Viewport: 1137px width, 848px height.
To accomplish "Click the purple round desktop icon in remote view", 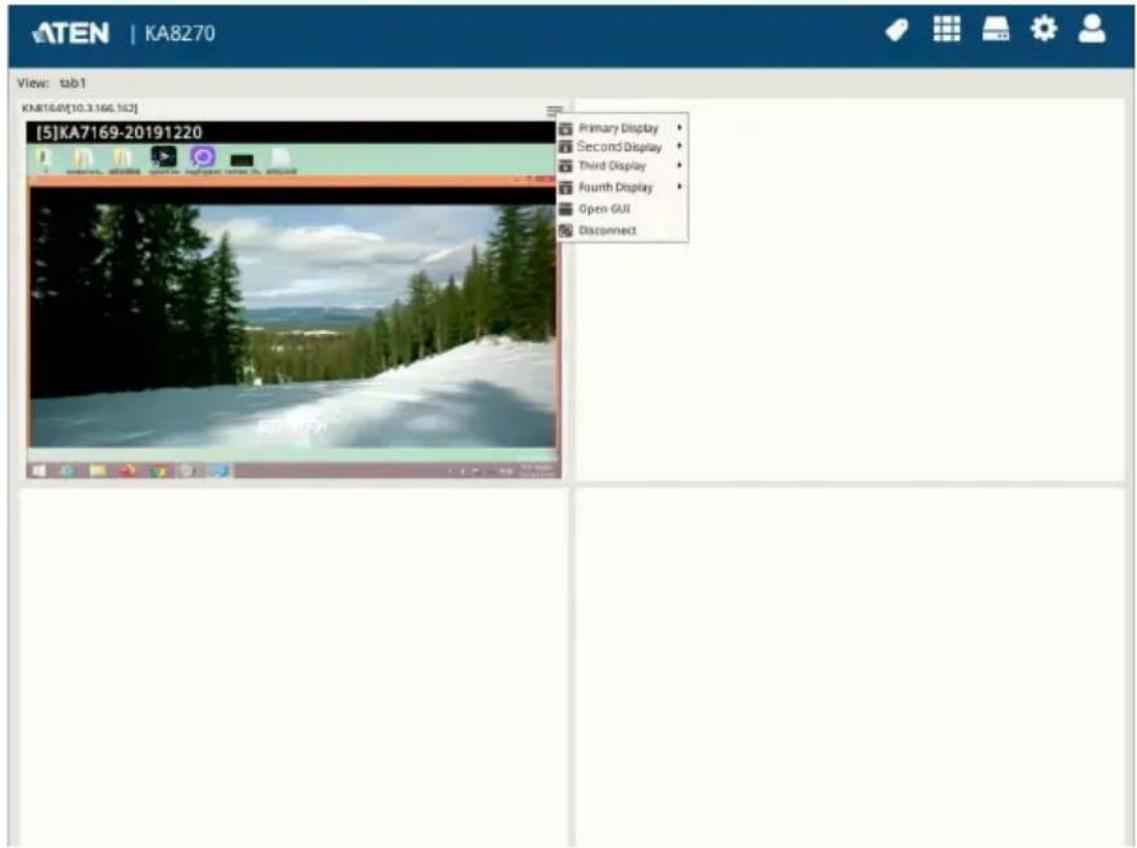I will pyautogui.click(x=203, y=157).
